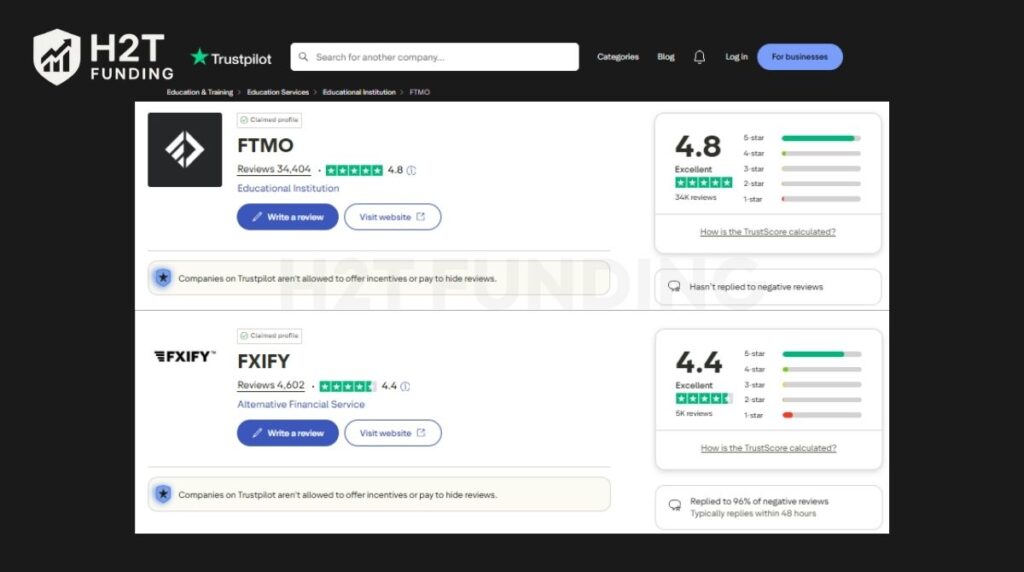Click the FXIFY company logo
The height and width of the screenshot is (572, 1024).
click(185, 356)
